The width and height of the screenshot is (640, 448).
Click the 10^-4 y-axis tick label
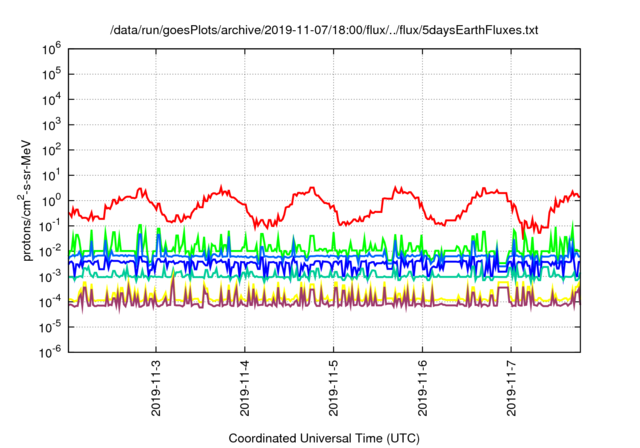[x=51, y=302]
